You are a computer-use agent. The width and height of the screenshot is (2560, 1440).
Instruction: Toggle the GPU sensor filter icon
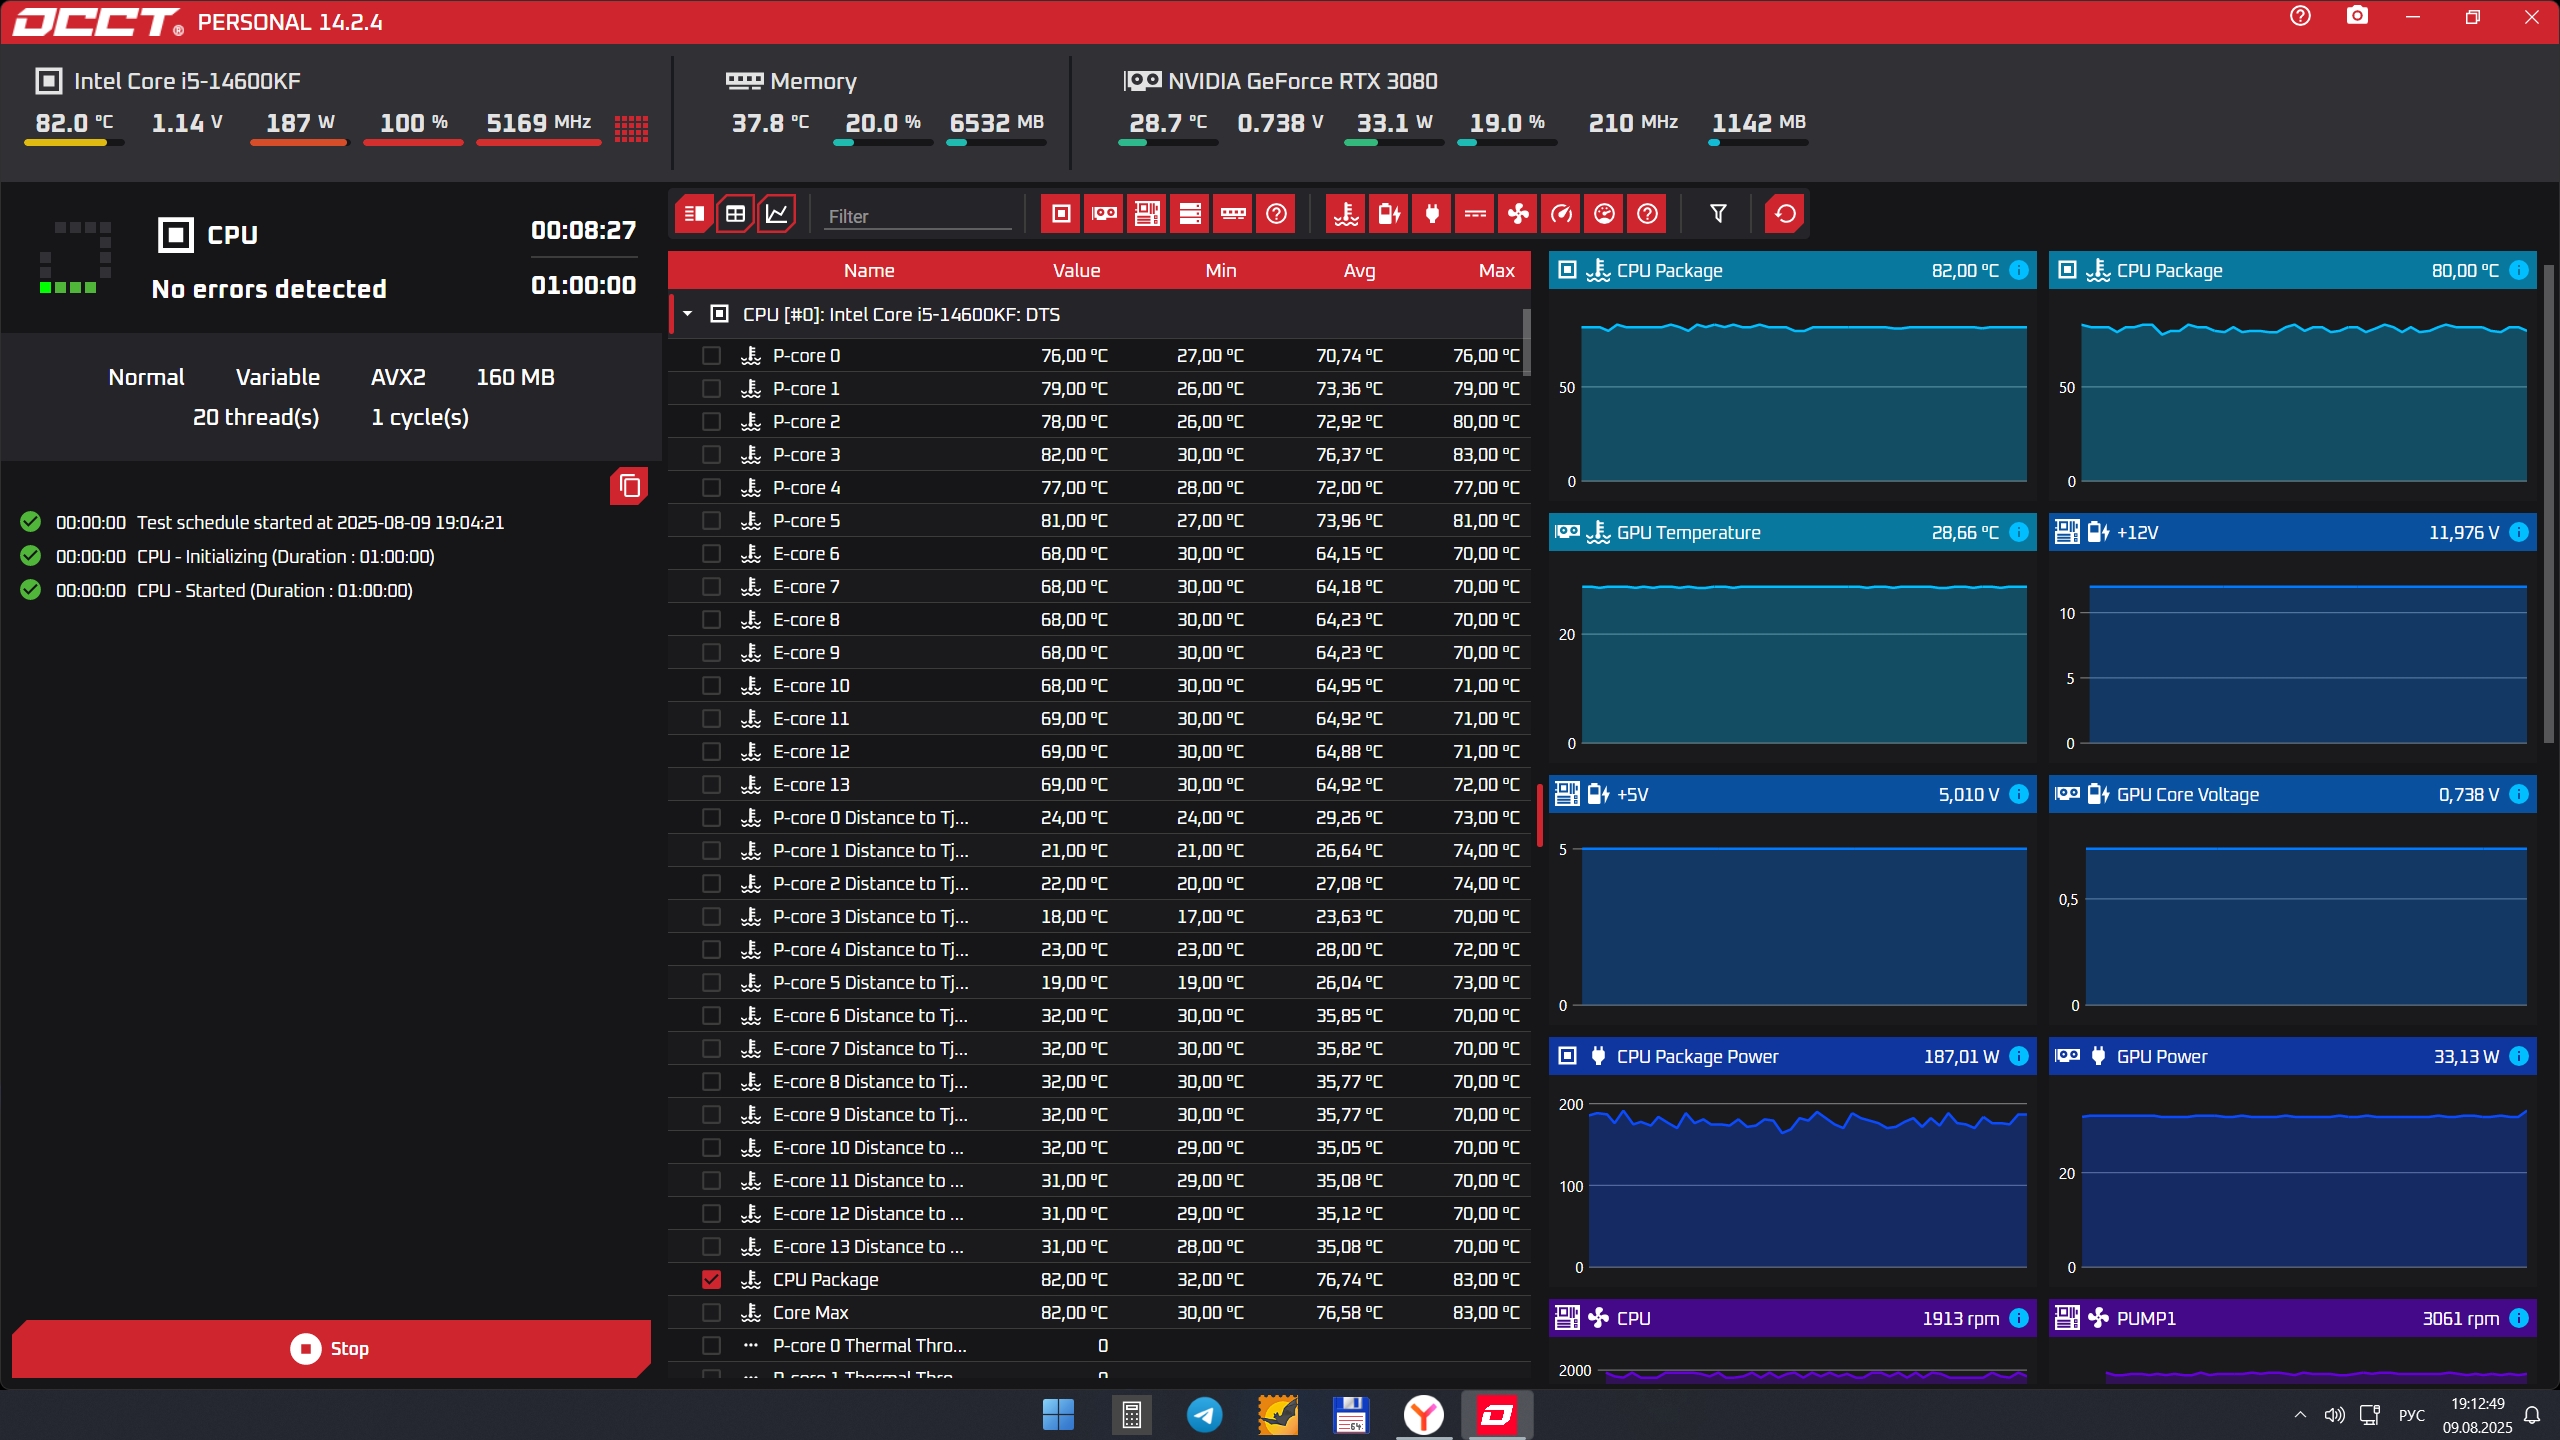[x=1104, y=214]
